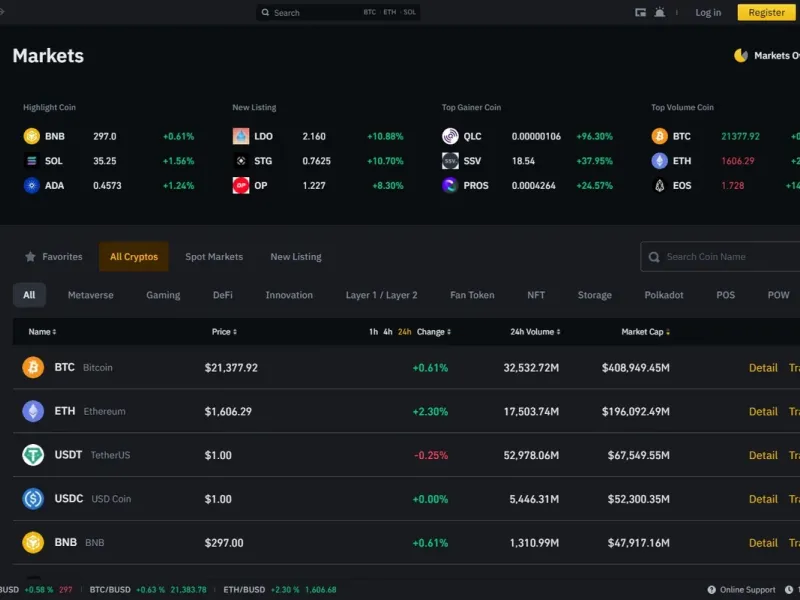
Task: Click the top Search input field
Action: click(338, 12)
